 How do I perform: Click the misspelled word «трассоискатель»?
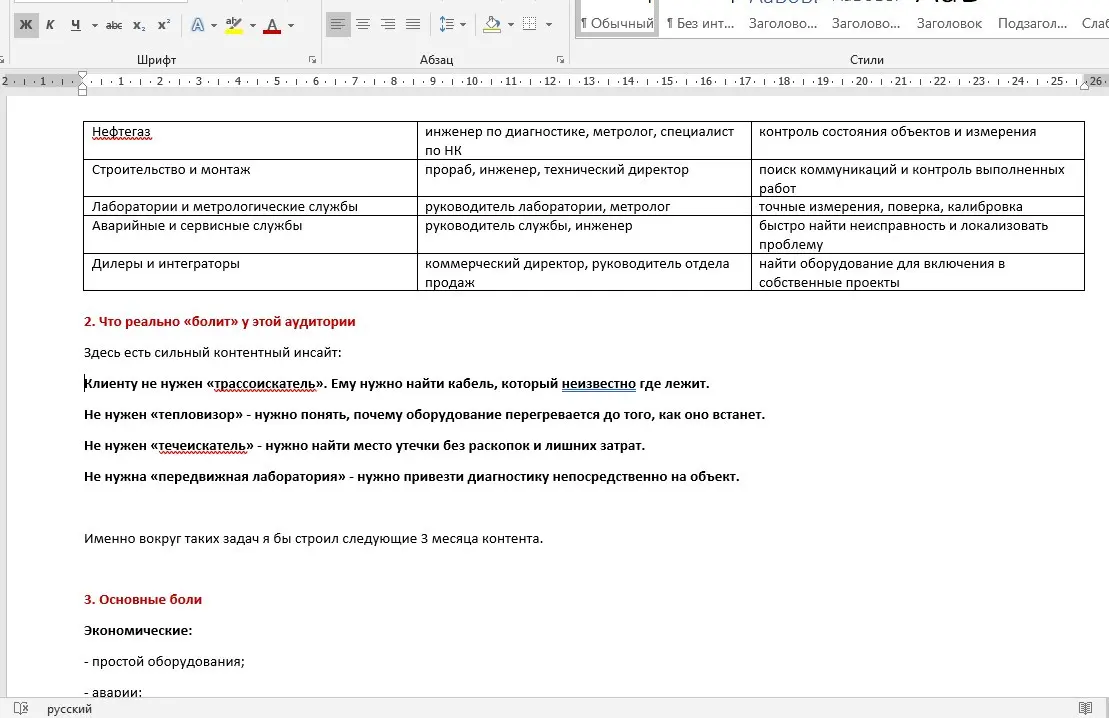[265, 383]
